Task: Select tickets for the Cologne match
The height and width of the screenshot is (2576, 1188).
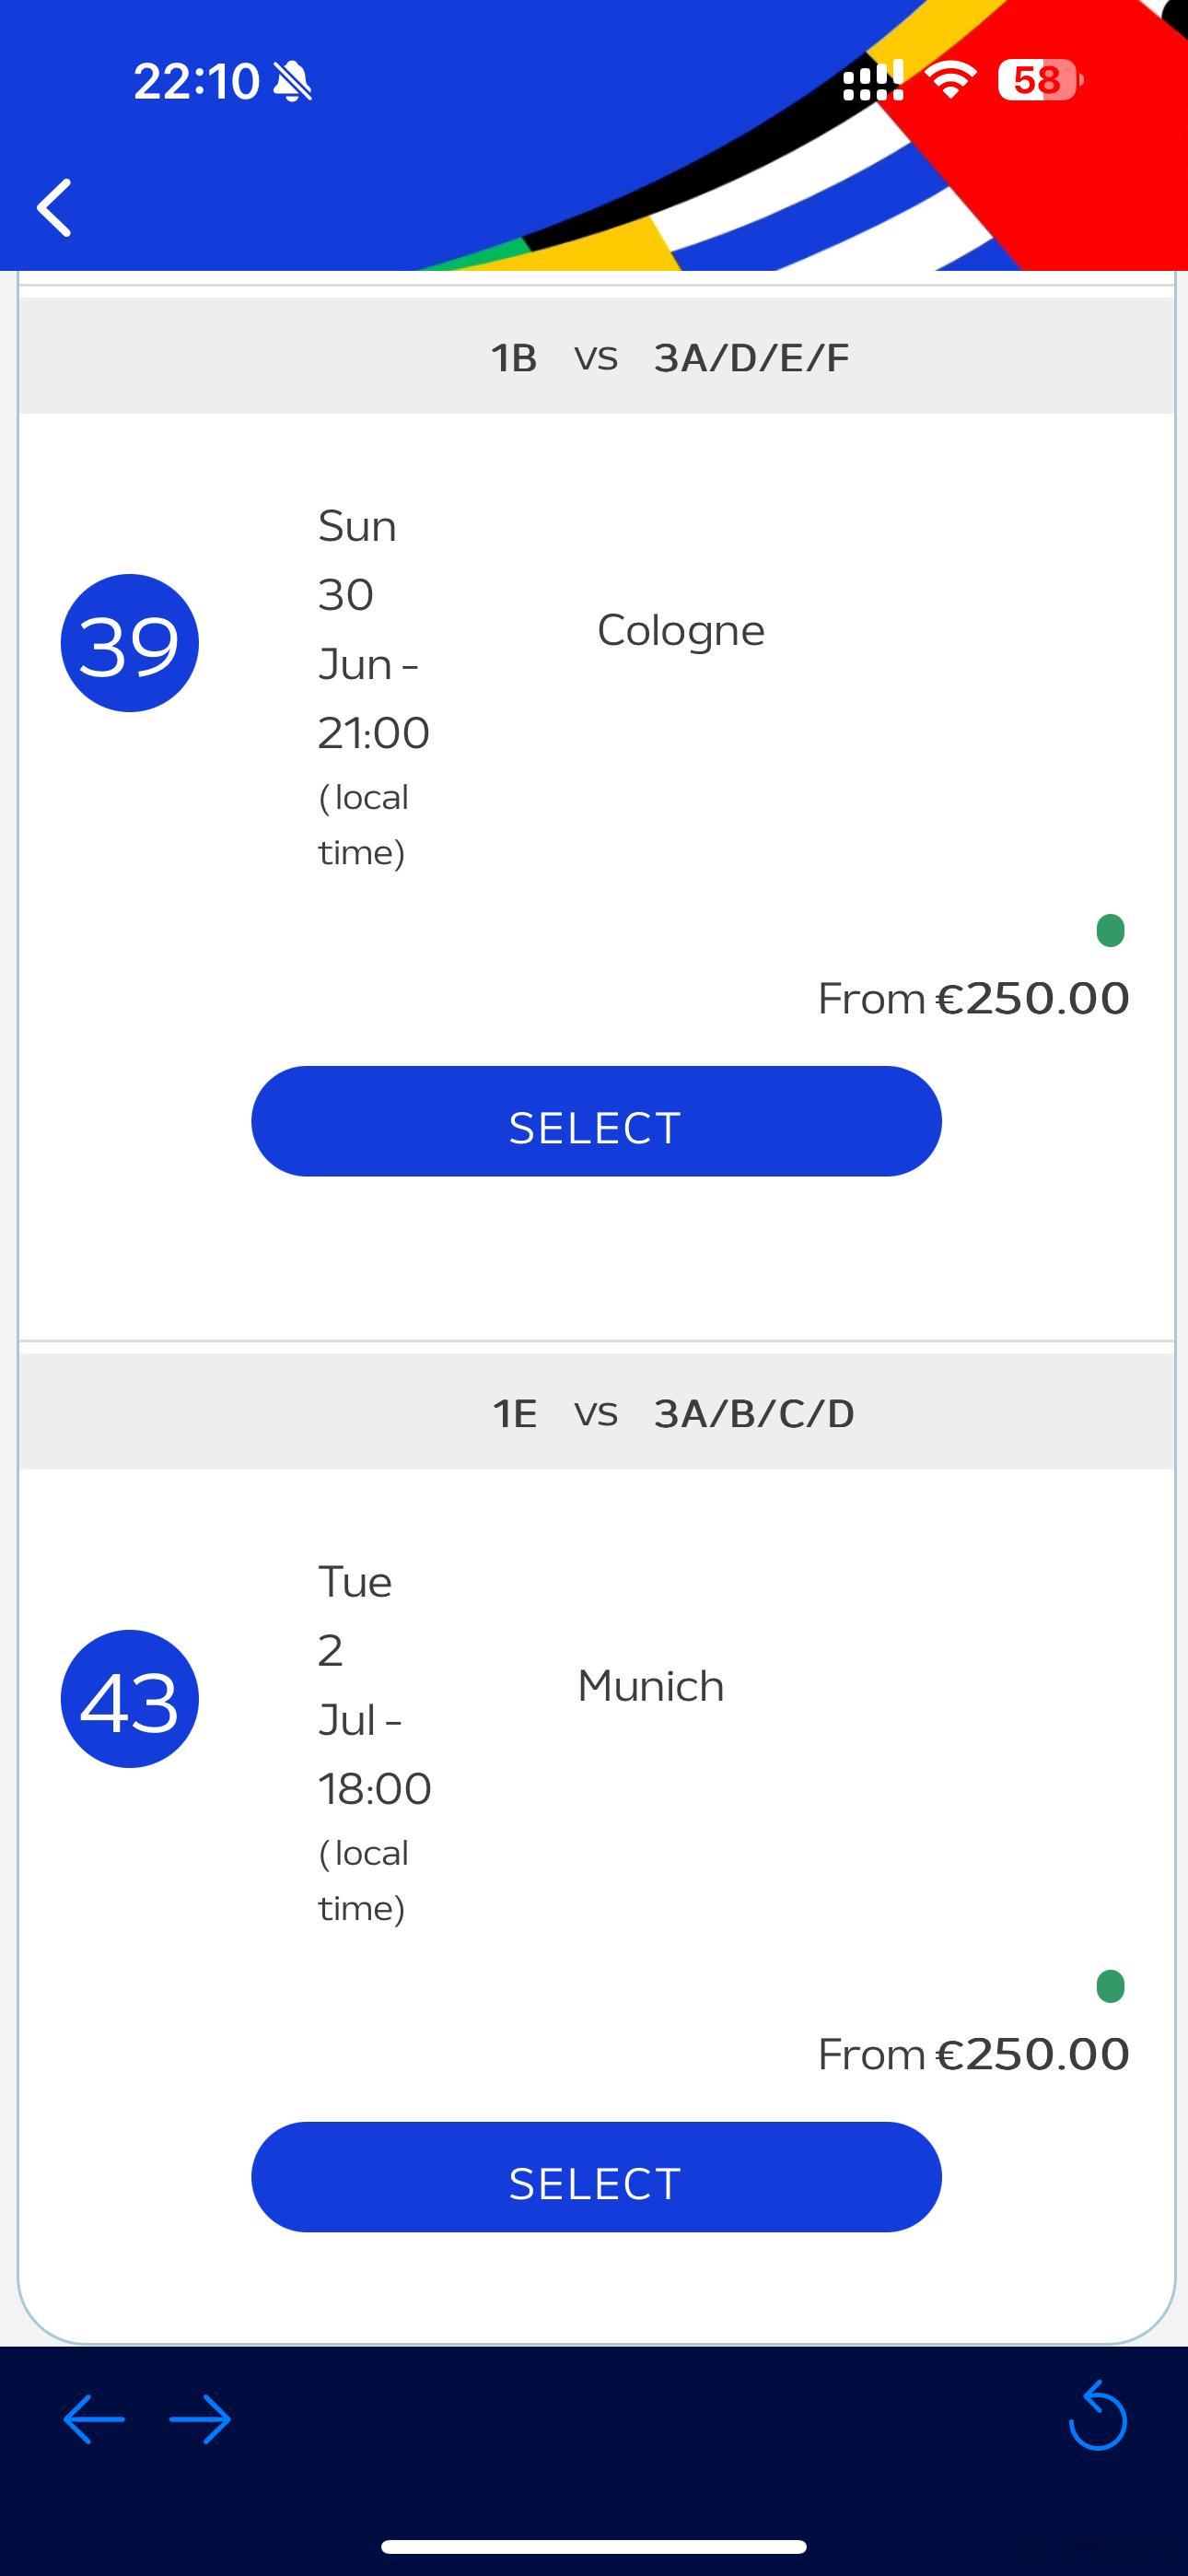Action: pyautogui.click(x=596, y=1121)
